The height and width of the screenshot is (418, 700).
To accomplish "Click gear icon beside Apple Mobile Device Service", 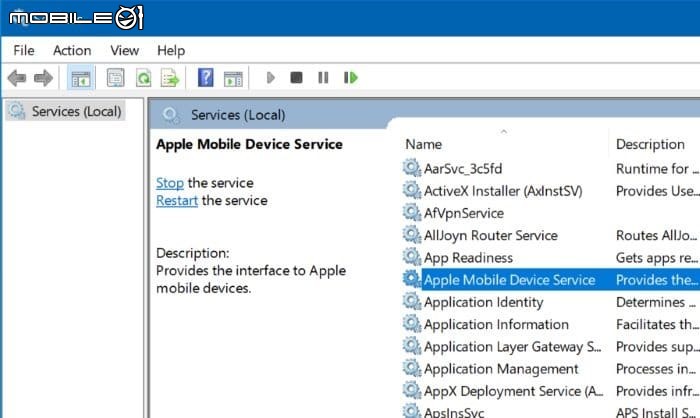I will pos(412,279).
